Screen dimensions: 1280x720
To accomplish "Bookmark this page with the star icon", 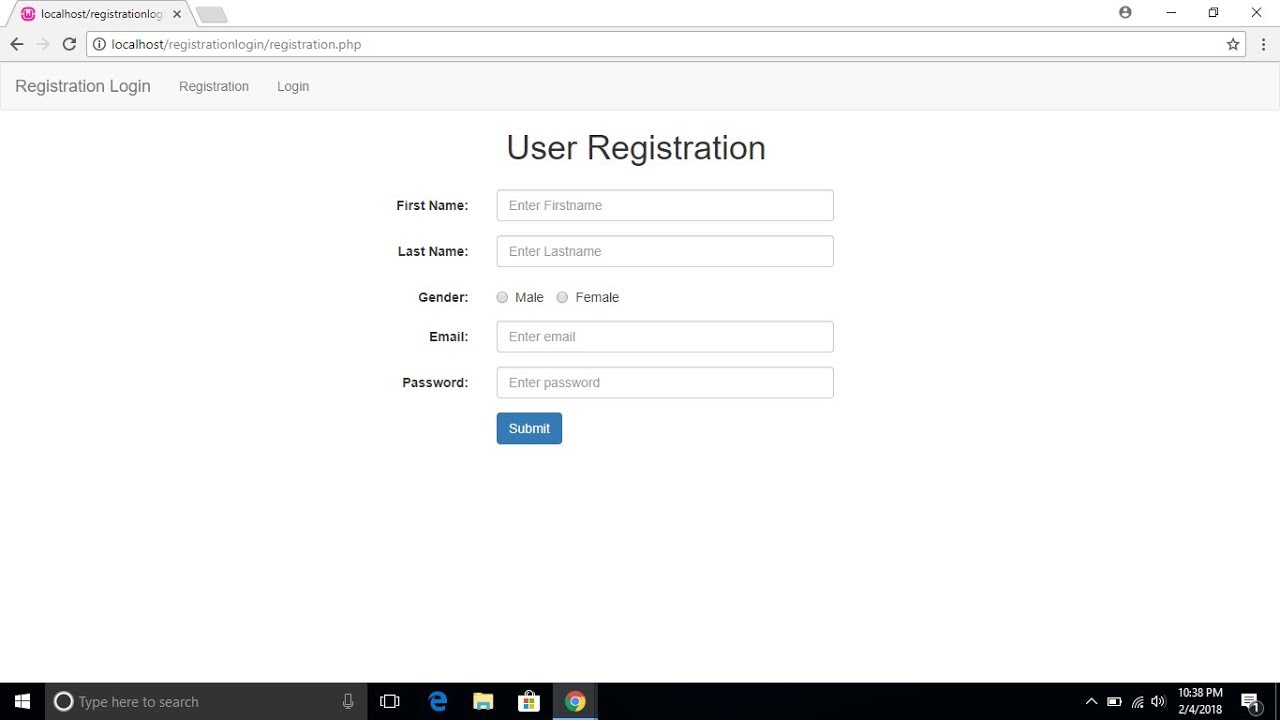I will (x=1233, y=44).
